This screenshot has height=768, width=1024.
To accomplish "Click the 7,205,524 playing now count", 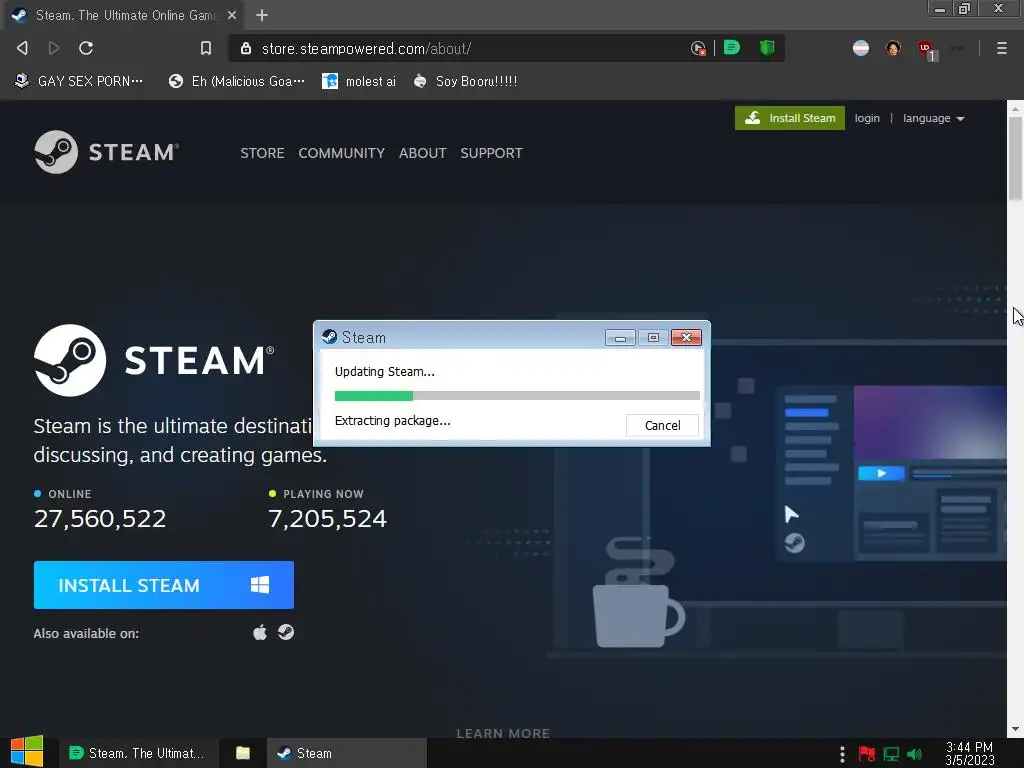I will tap(327, 519).
